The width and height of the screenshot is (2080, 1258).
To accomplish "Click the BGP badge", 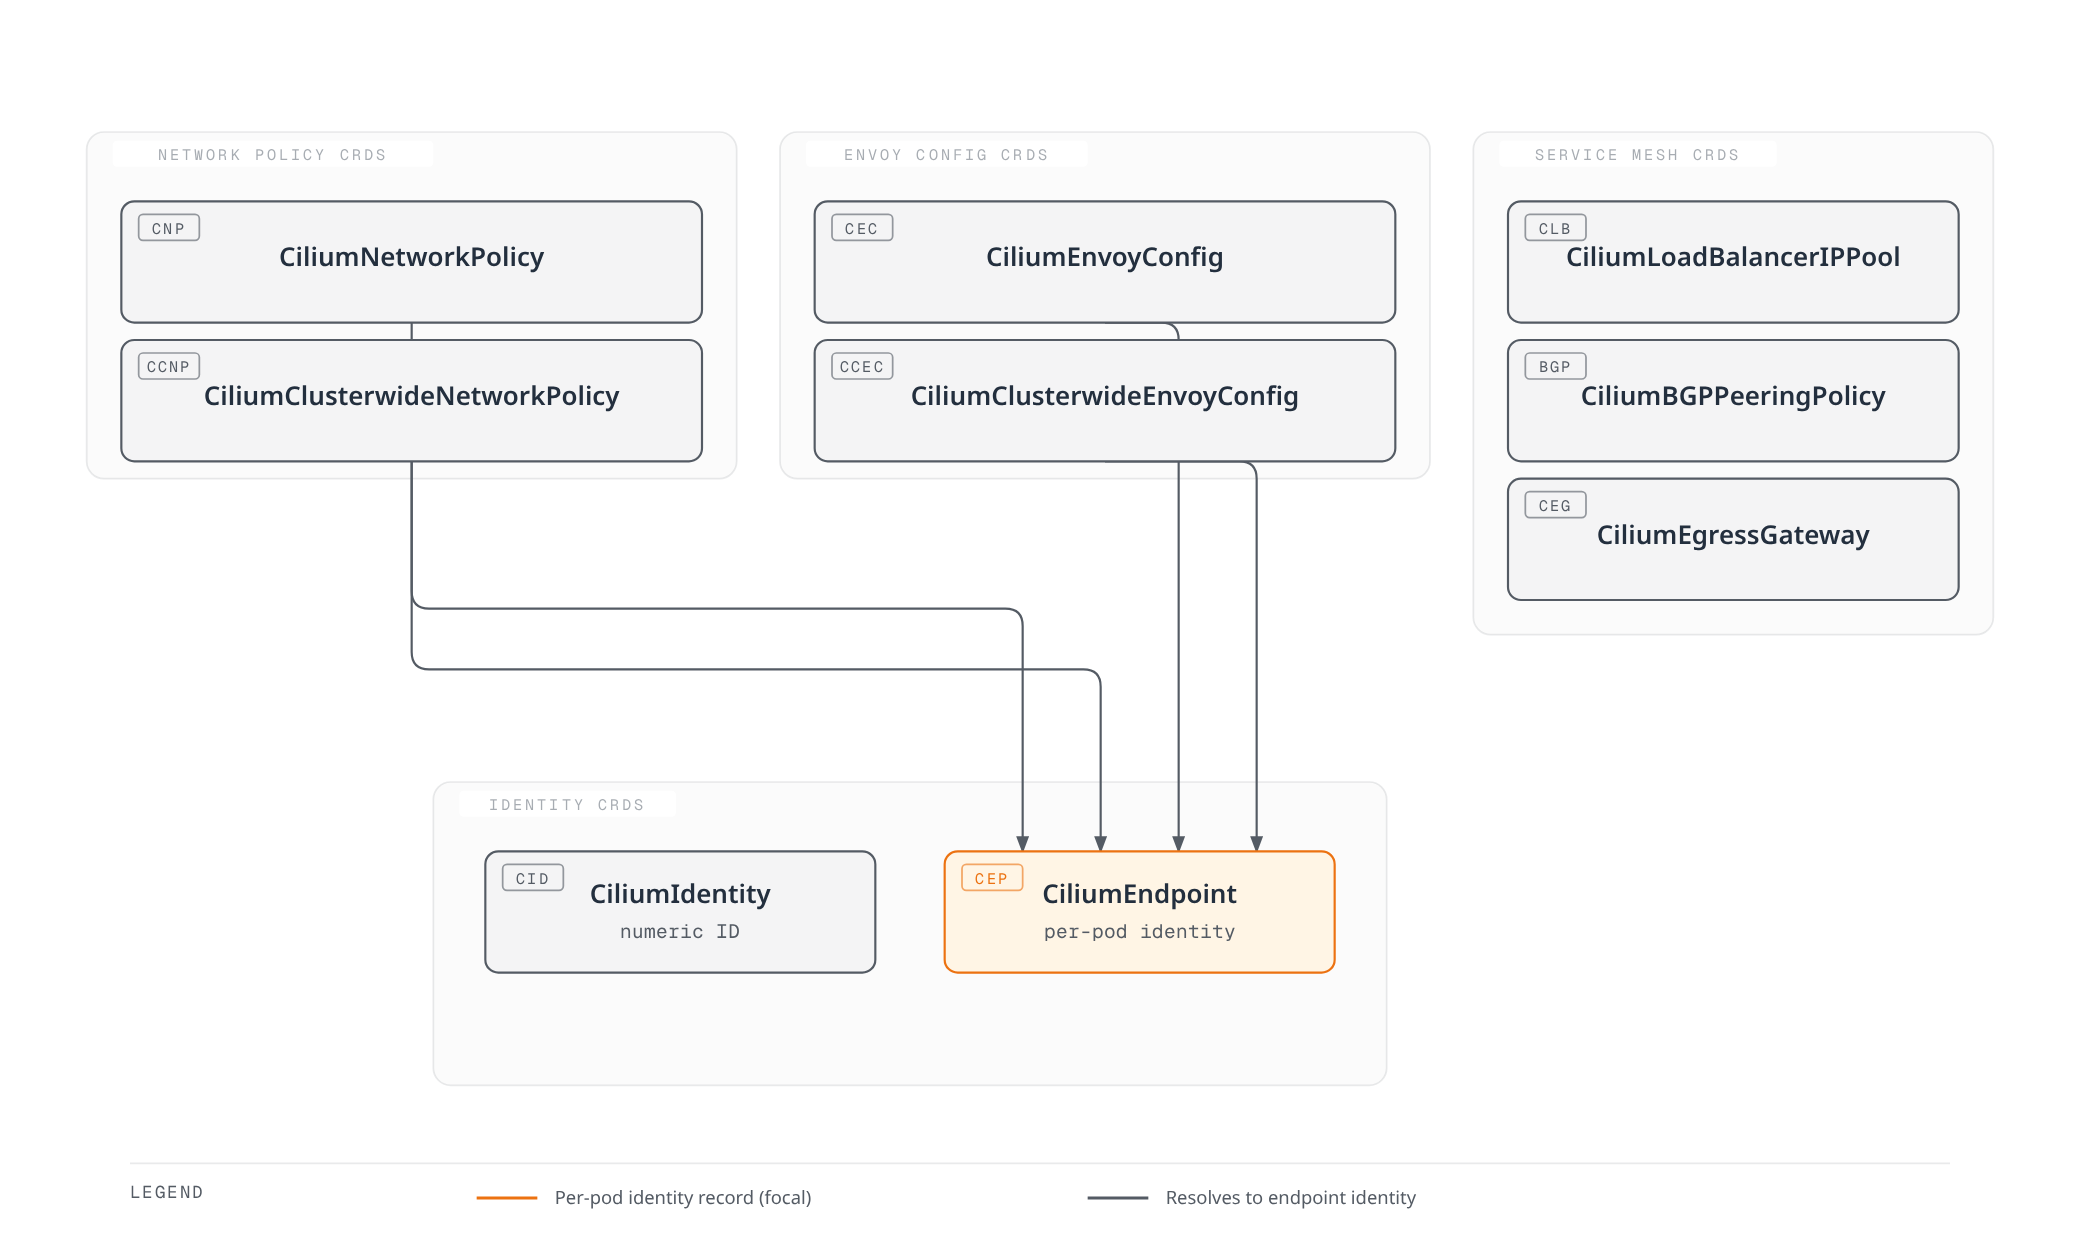I will [1555, 366].
